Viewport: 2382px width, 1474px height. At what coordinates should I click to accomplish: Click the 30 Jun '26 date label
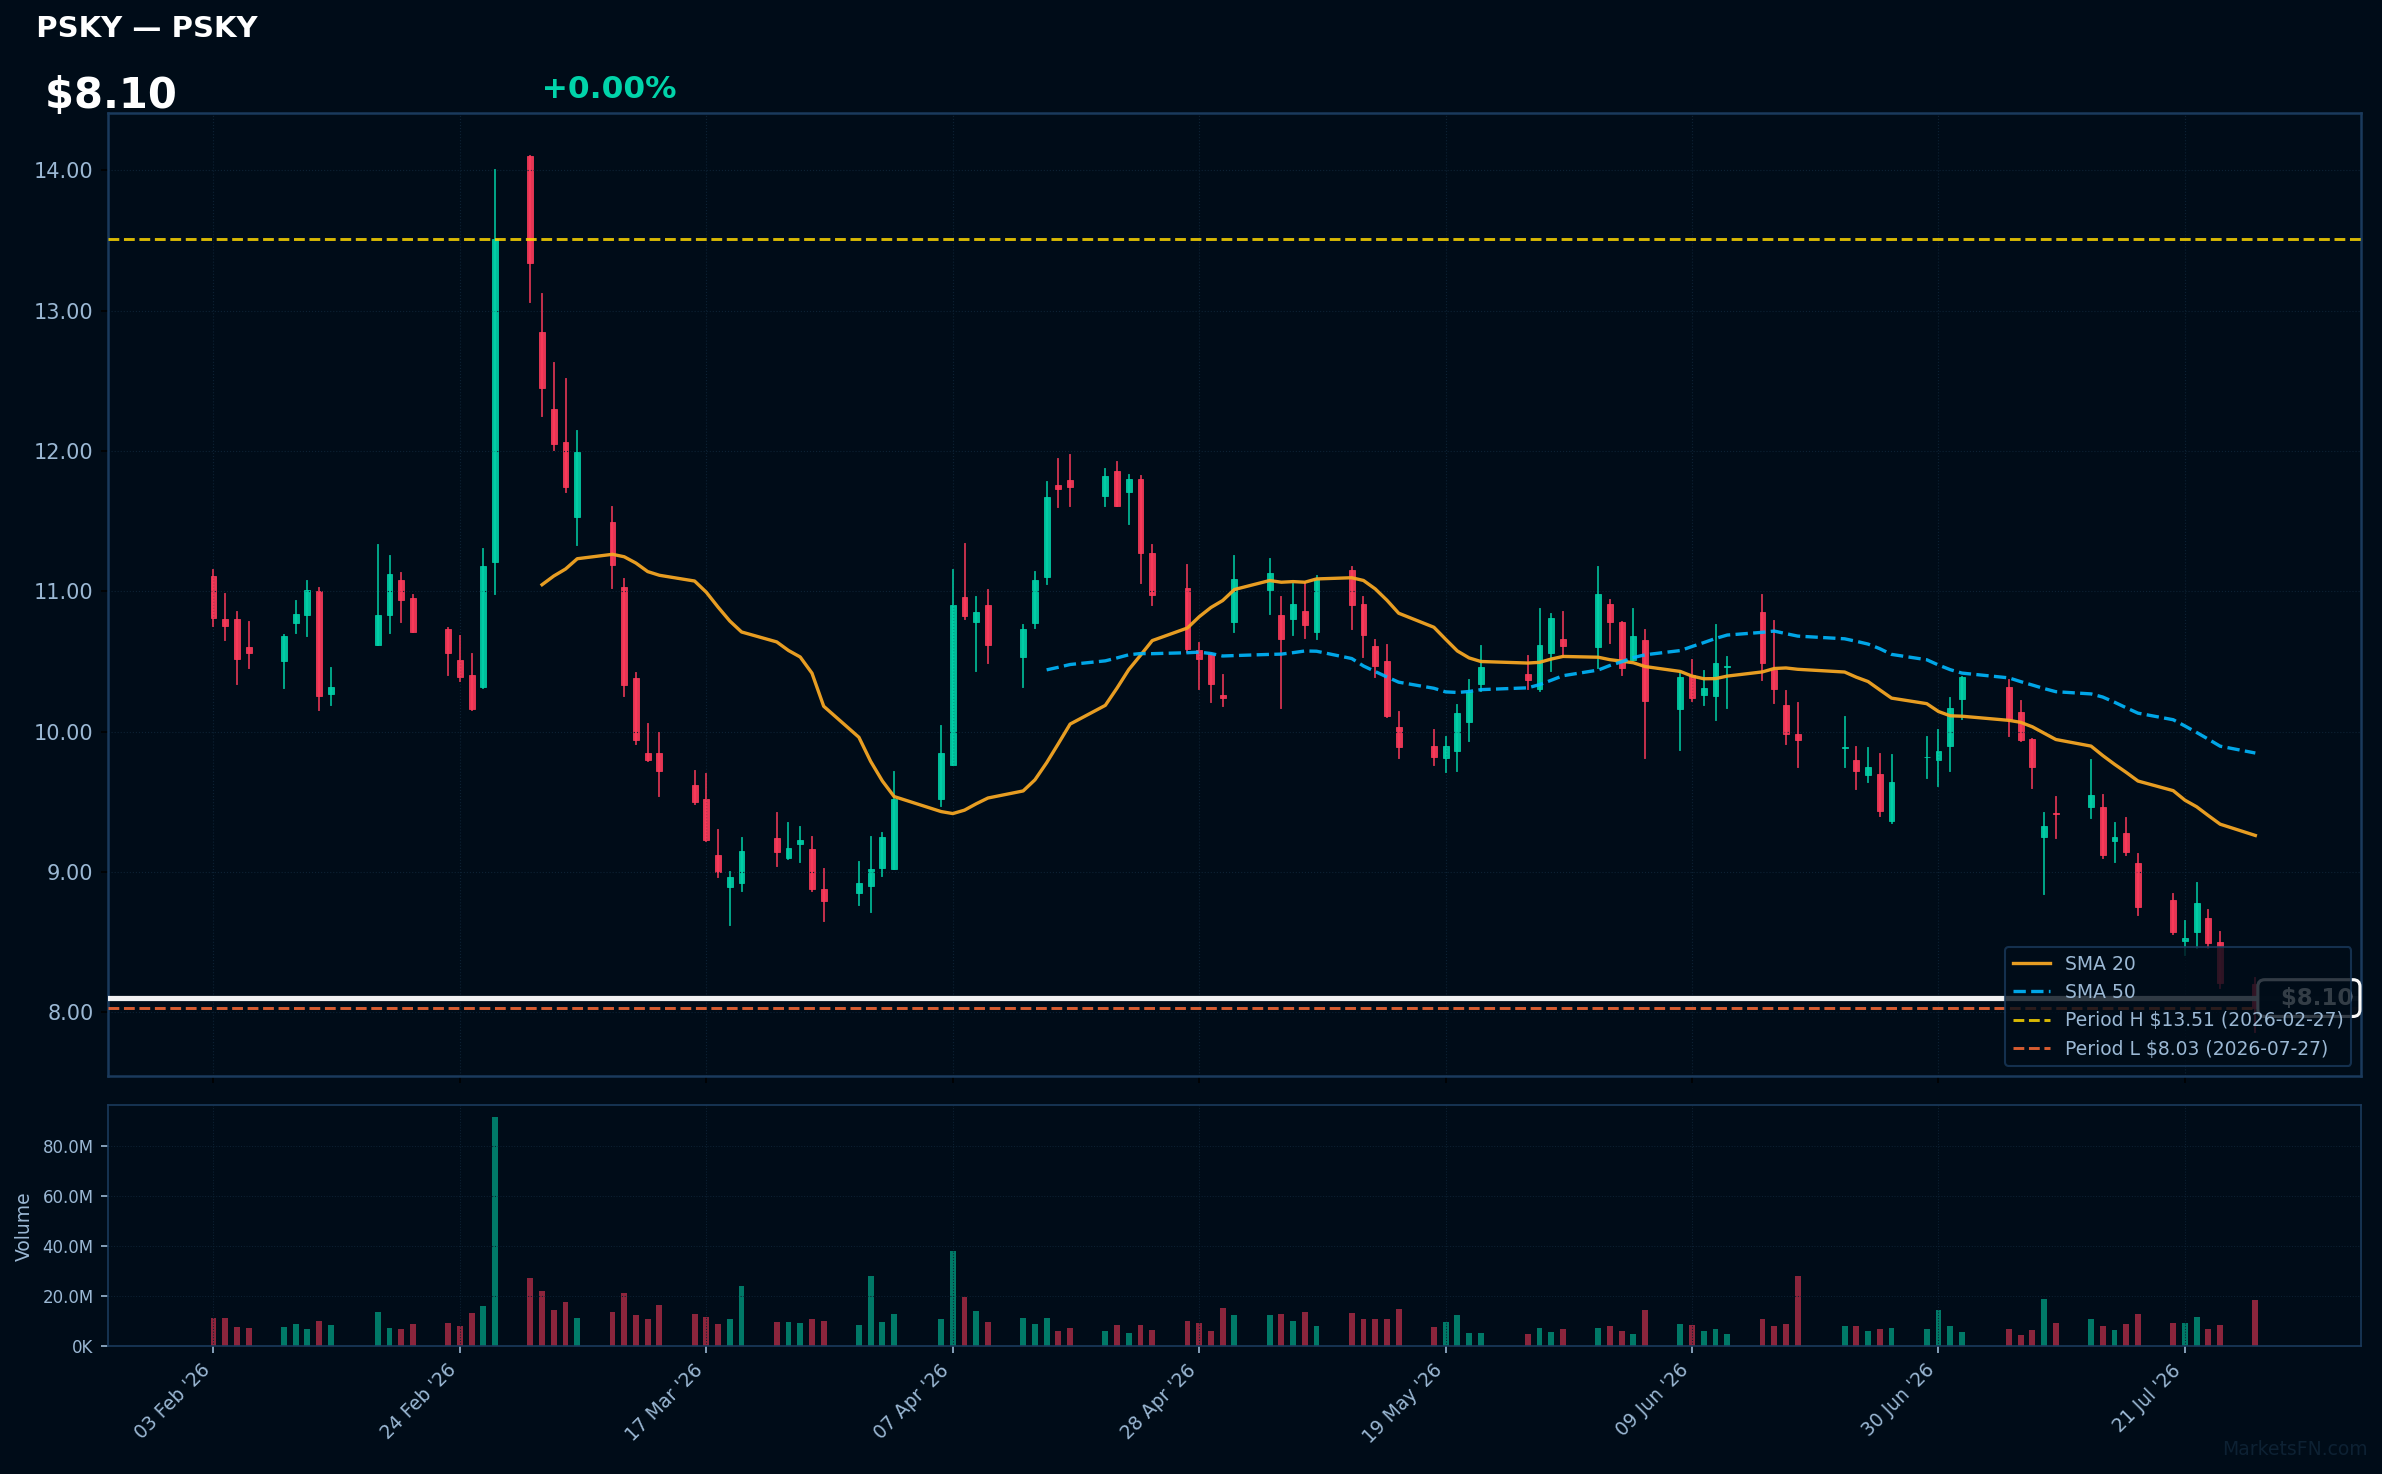[1898, 1400]
